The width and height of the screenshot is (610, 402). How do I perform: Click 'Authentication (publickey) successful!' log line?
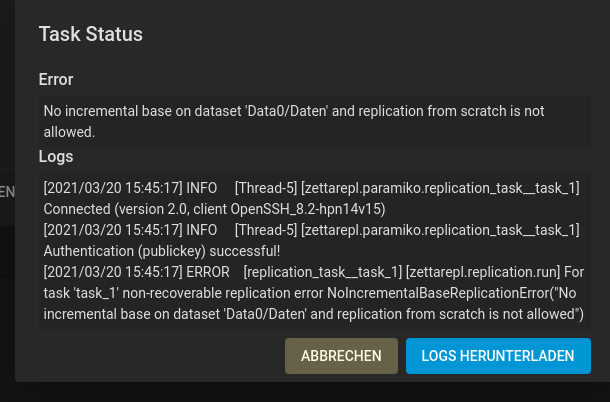tap(162, 251)
